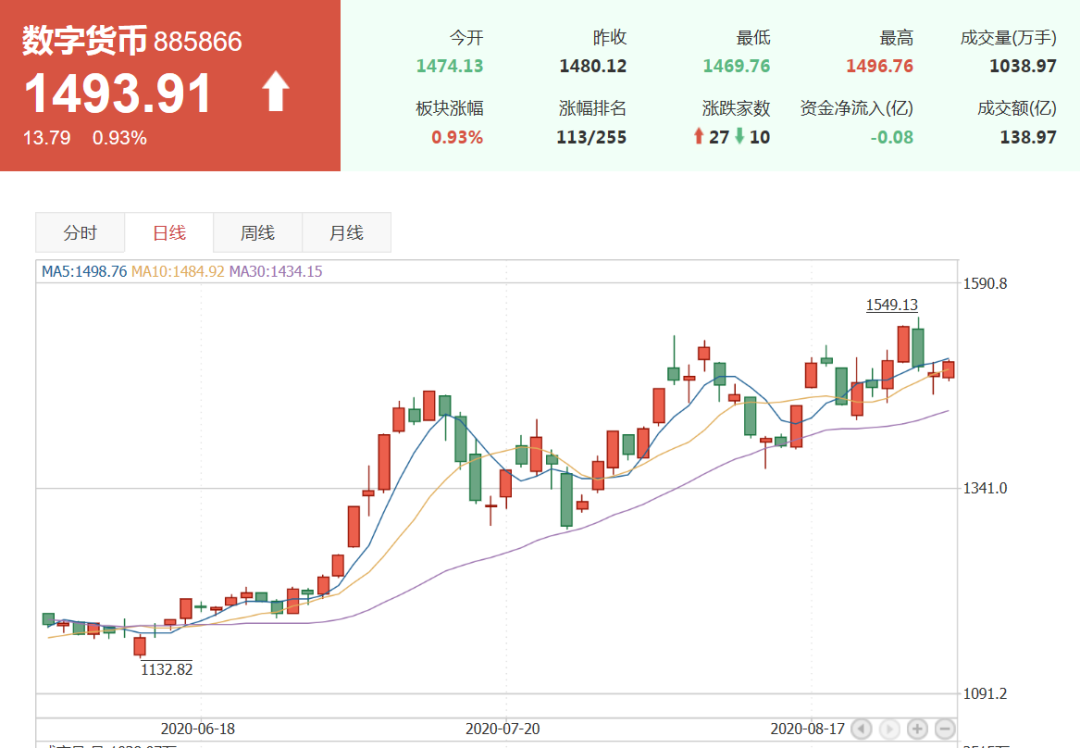Click the 1341.0 price axis label
The height and width of the screenshot is (748, 1080).
click(985, 488)
